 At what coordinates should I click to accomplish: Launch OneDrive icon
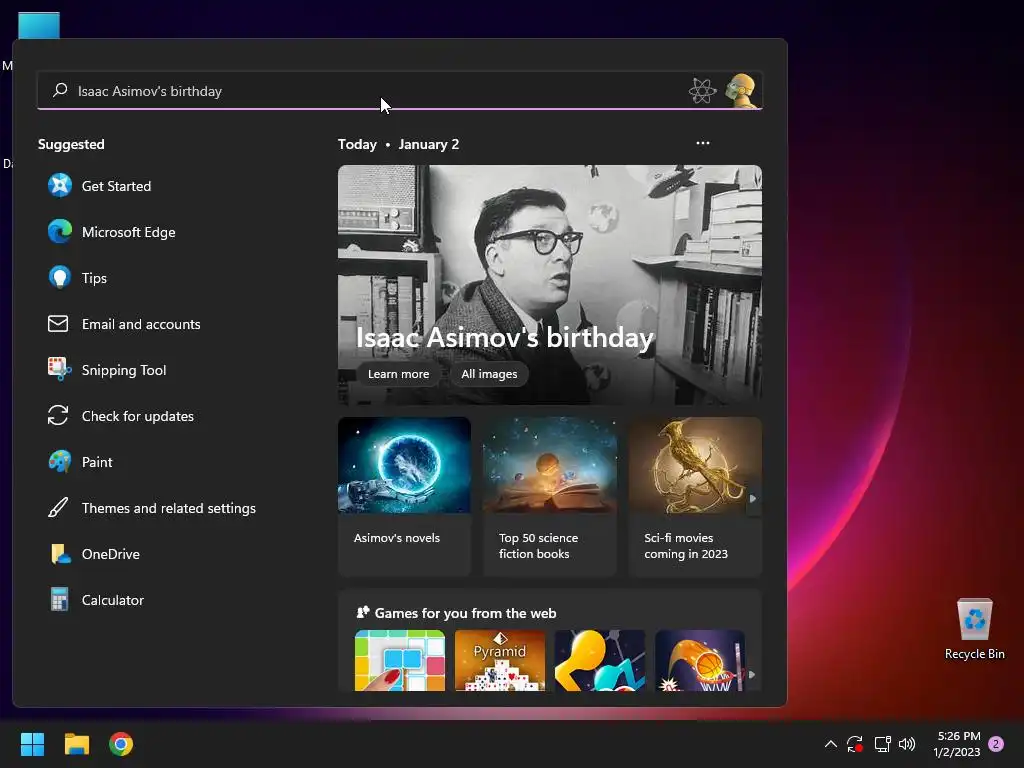click(x=60, y=554)
